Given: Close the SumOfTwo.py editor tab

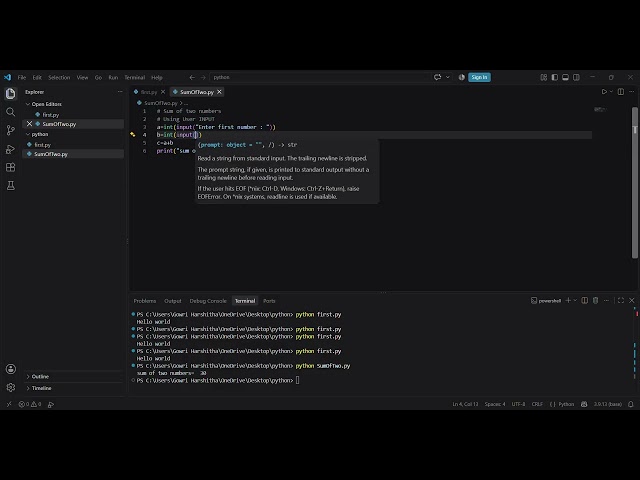Looking at the screenshot, I should 219,92.
